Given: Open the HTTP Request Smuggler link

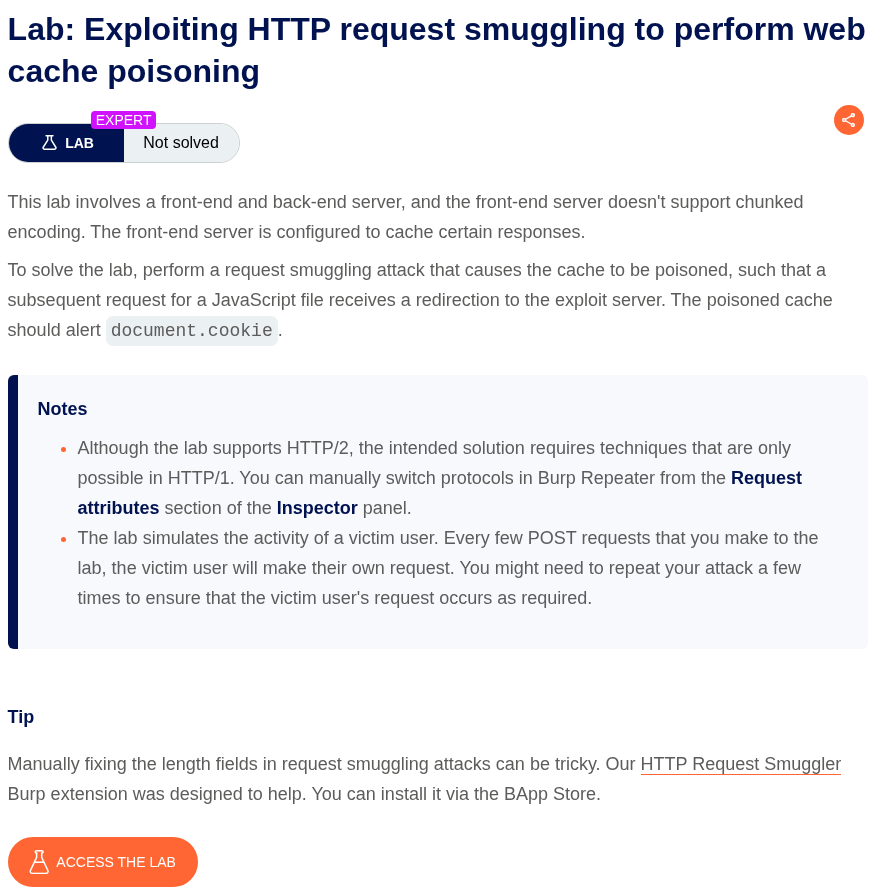Looking at the screenshot, I should coord(740,764).
